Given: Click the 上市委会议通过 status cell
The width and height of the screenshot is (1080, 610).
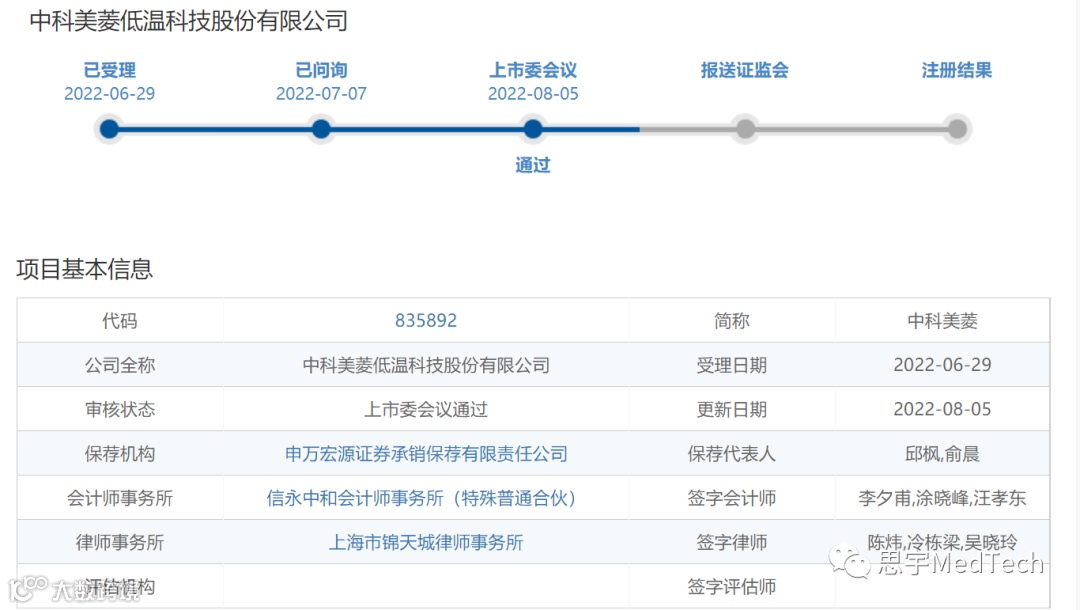Looking at the screenshot, I should pyautogui.click(x=426, y=410).
